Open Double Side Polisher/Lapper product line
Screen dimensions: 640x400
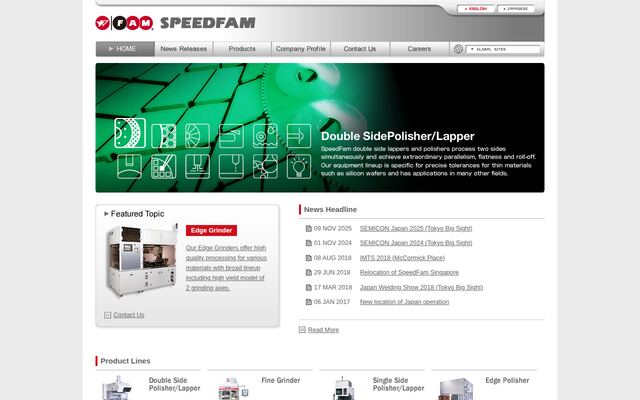click(174, 384)
